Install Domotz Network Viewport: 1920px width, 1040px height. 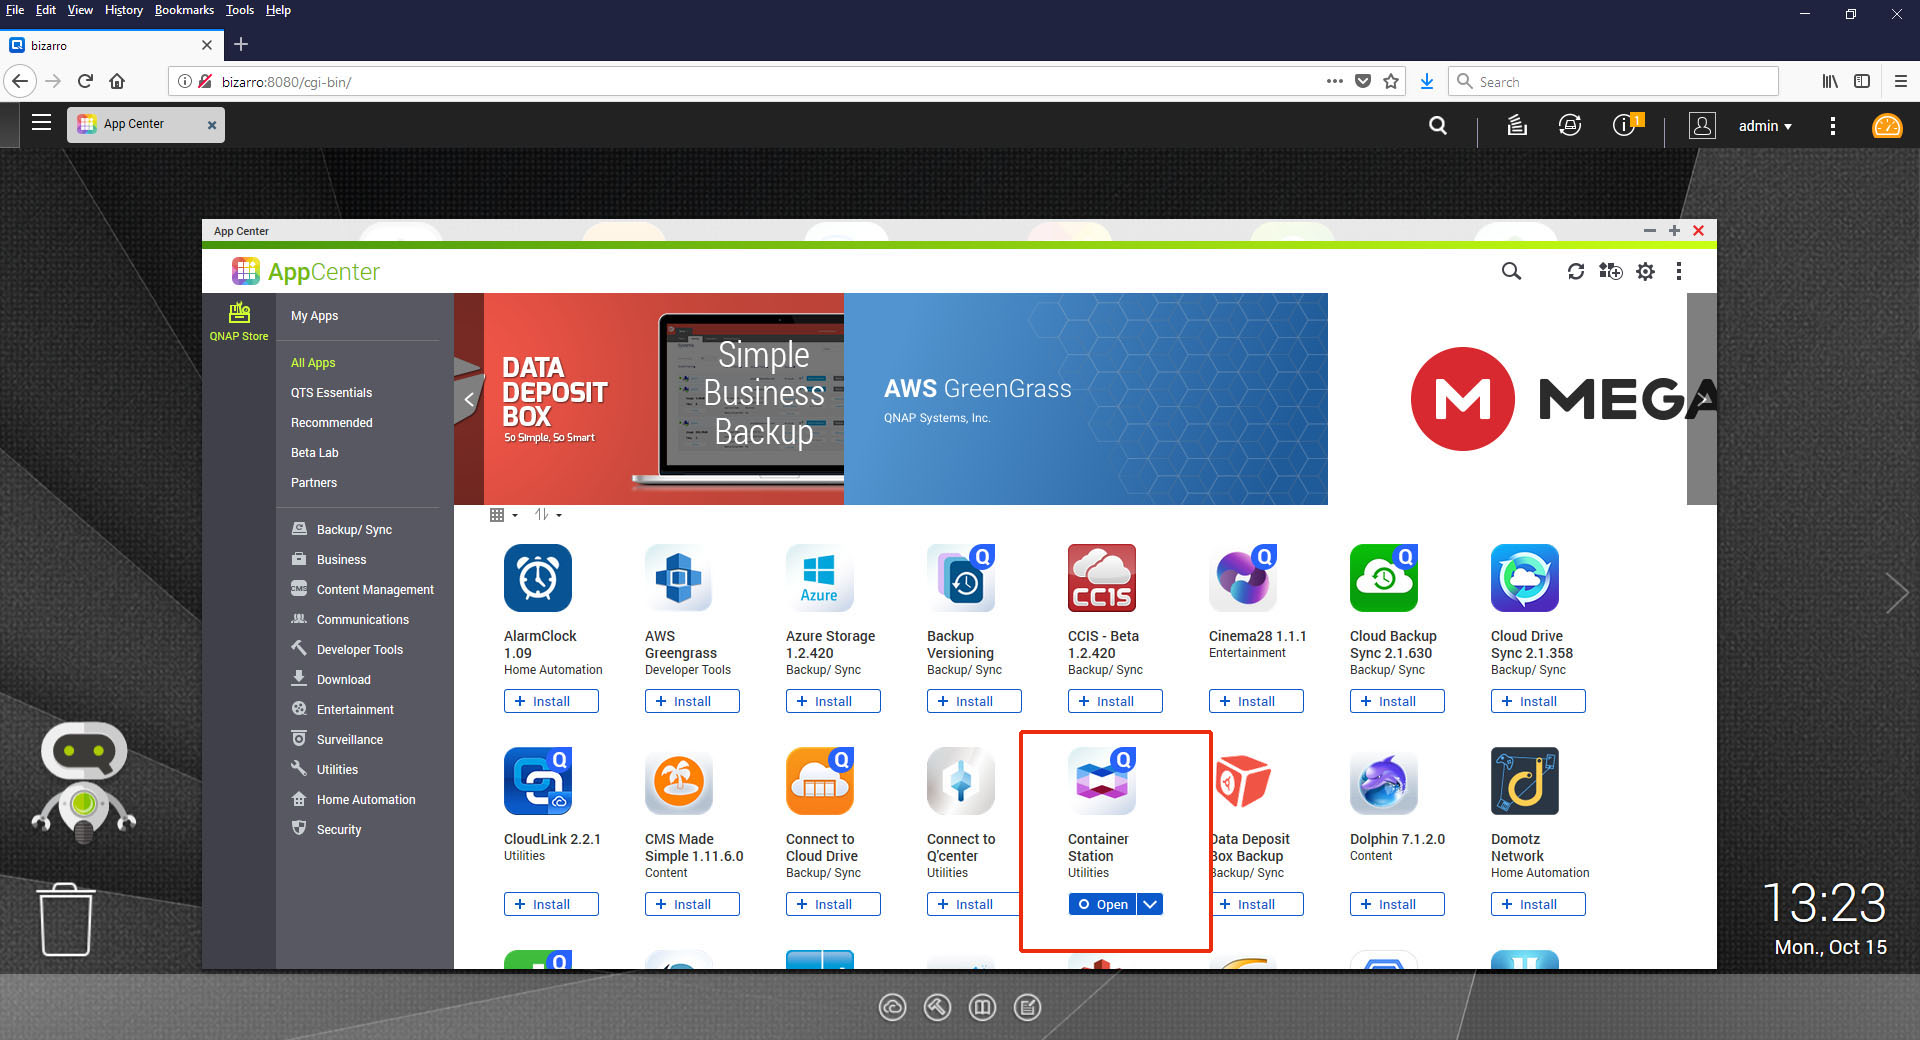[x=1538, y=904]
